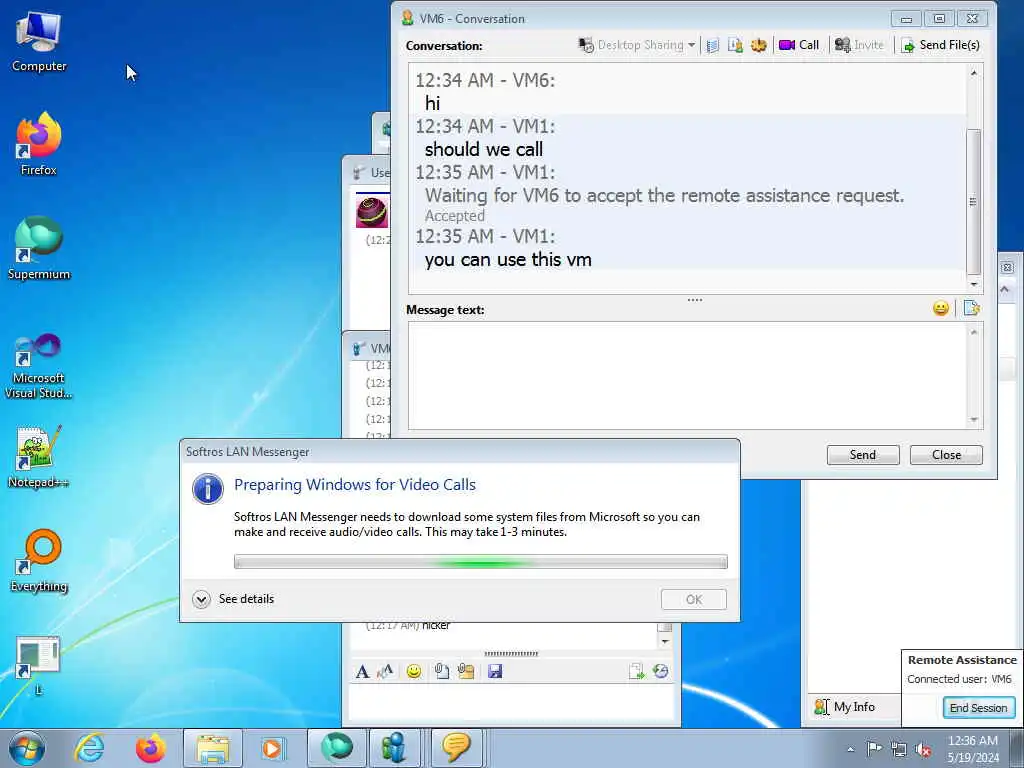Open Windows Media Player from taskbar

[272, 748]
